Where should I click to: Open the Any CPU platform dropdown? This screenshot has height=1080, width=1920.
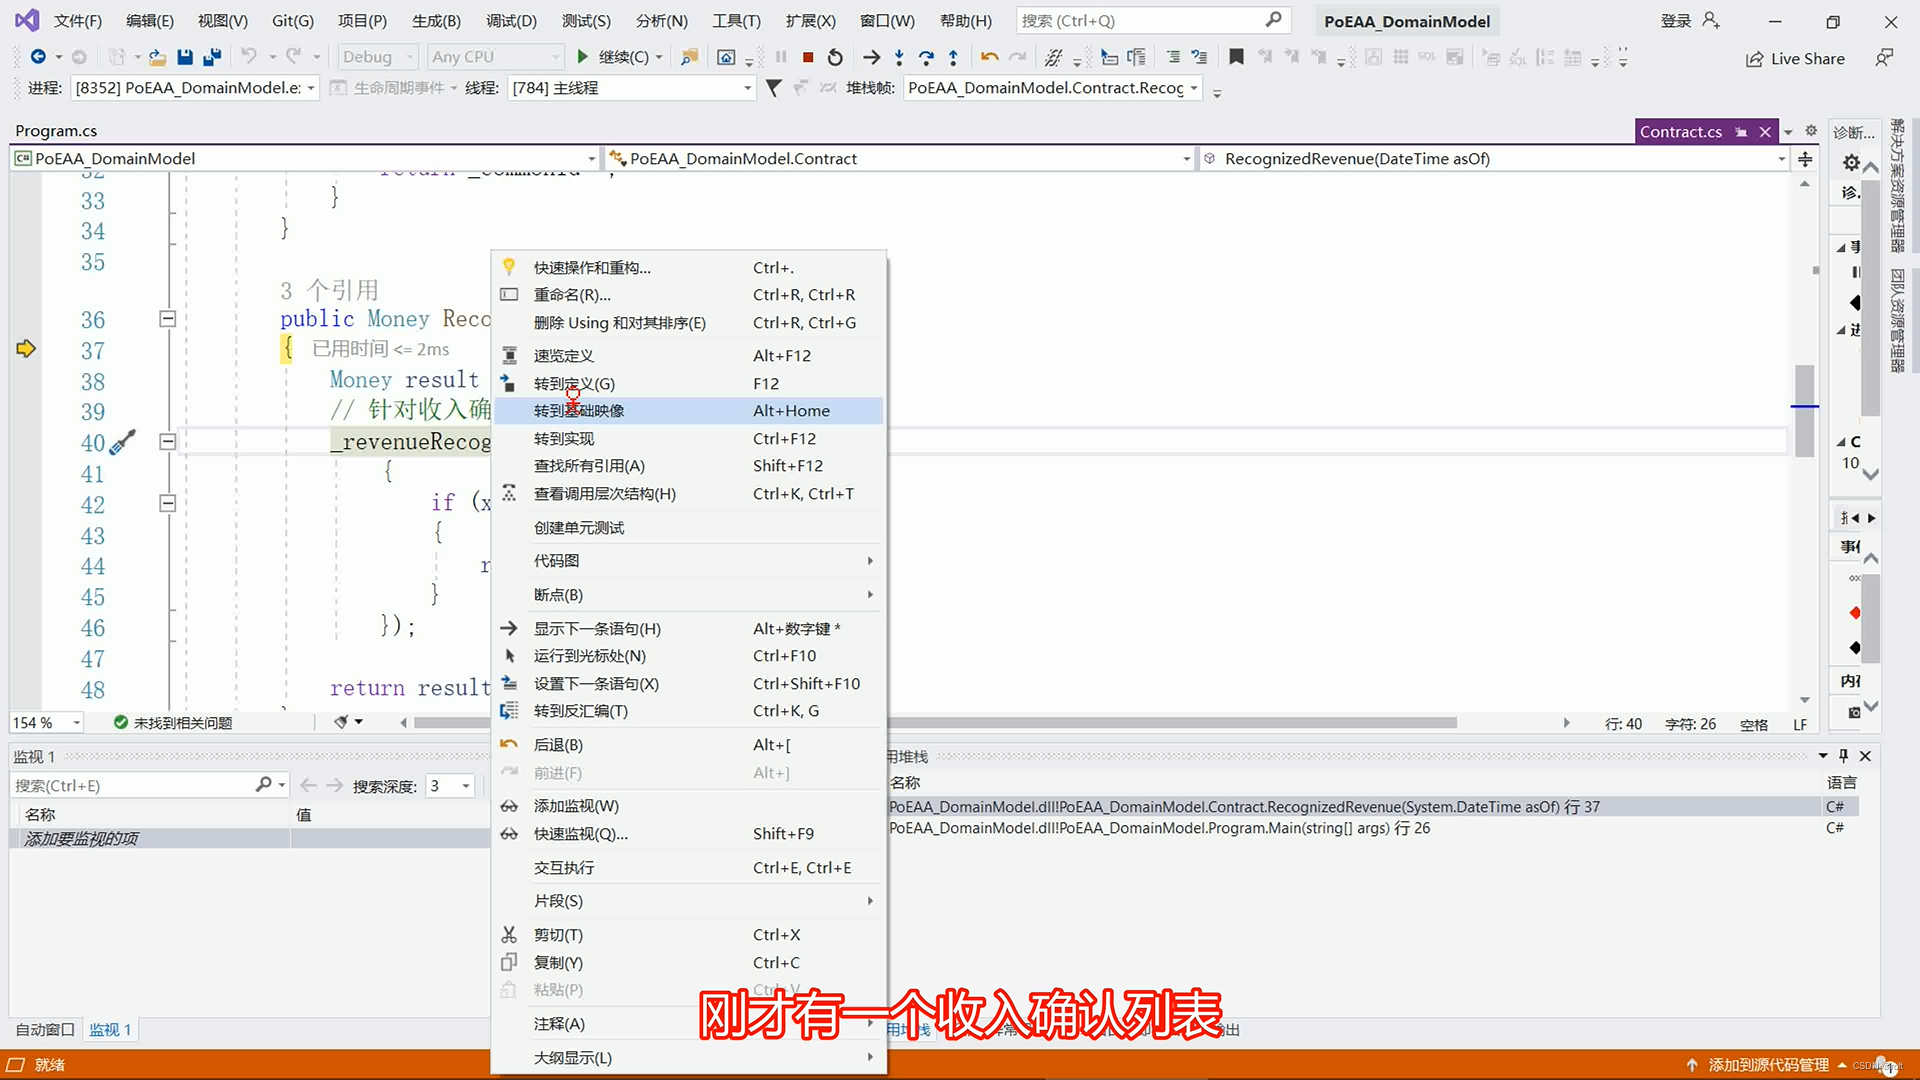(x=495, y=57)
